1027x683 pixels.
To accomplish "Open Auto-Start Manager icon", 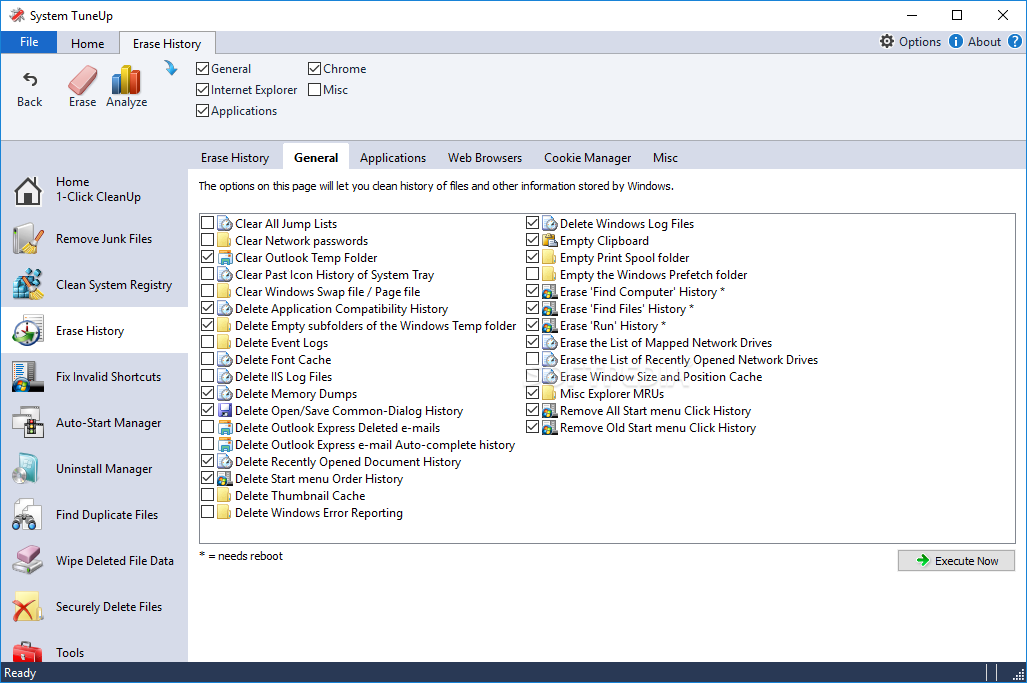I will click(28, 422).
